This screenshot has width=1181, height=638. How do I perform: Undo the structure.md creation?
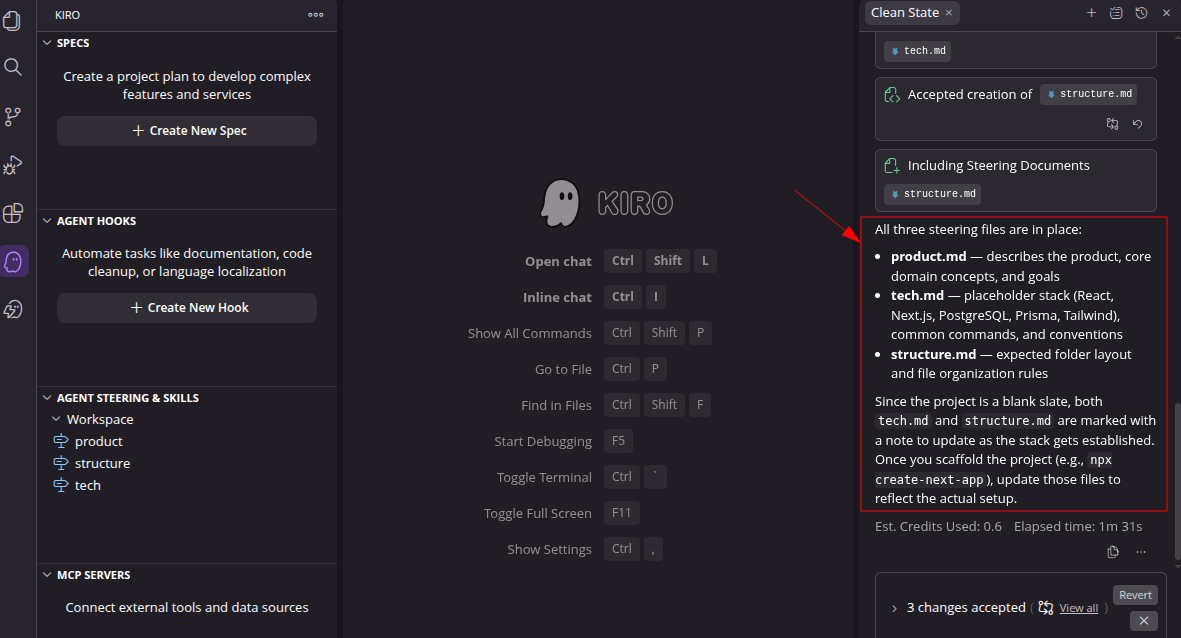pos(1137,124)
